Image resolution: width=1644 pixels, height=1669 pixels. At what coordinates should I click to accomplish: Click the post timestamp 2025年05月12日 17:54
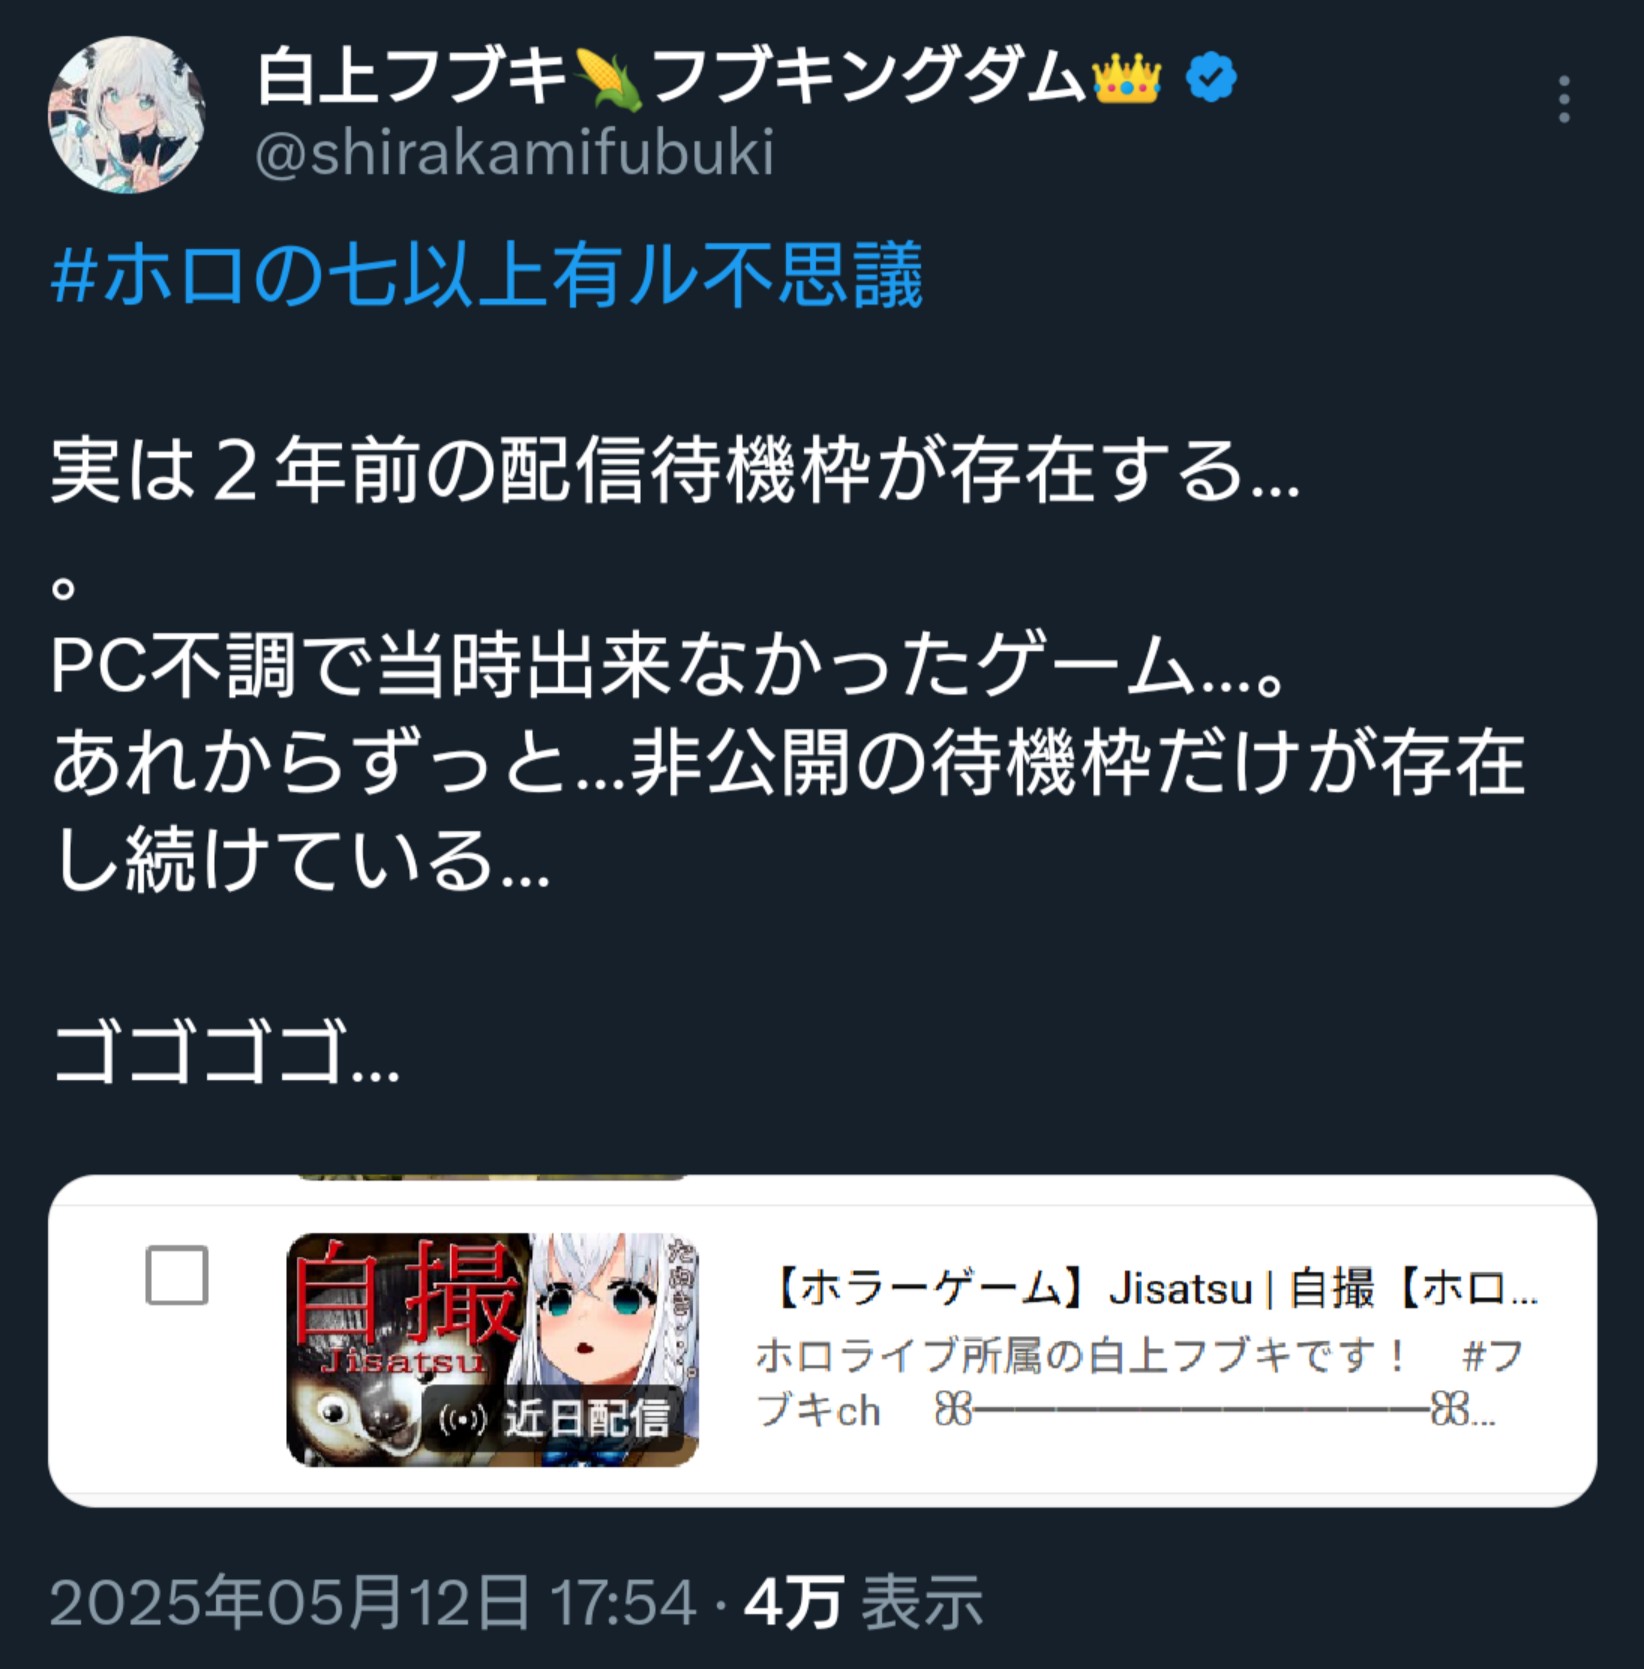pyautogui.click(x=373, y=1602)
